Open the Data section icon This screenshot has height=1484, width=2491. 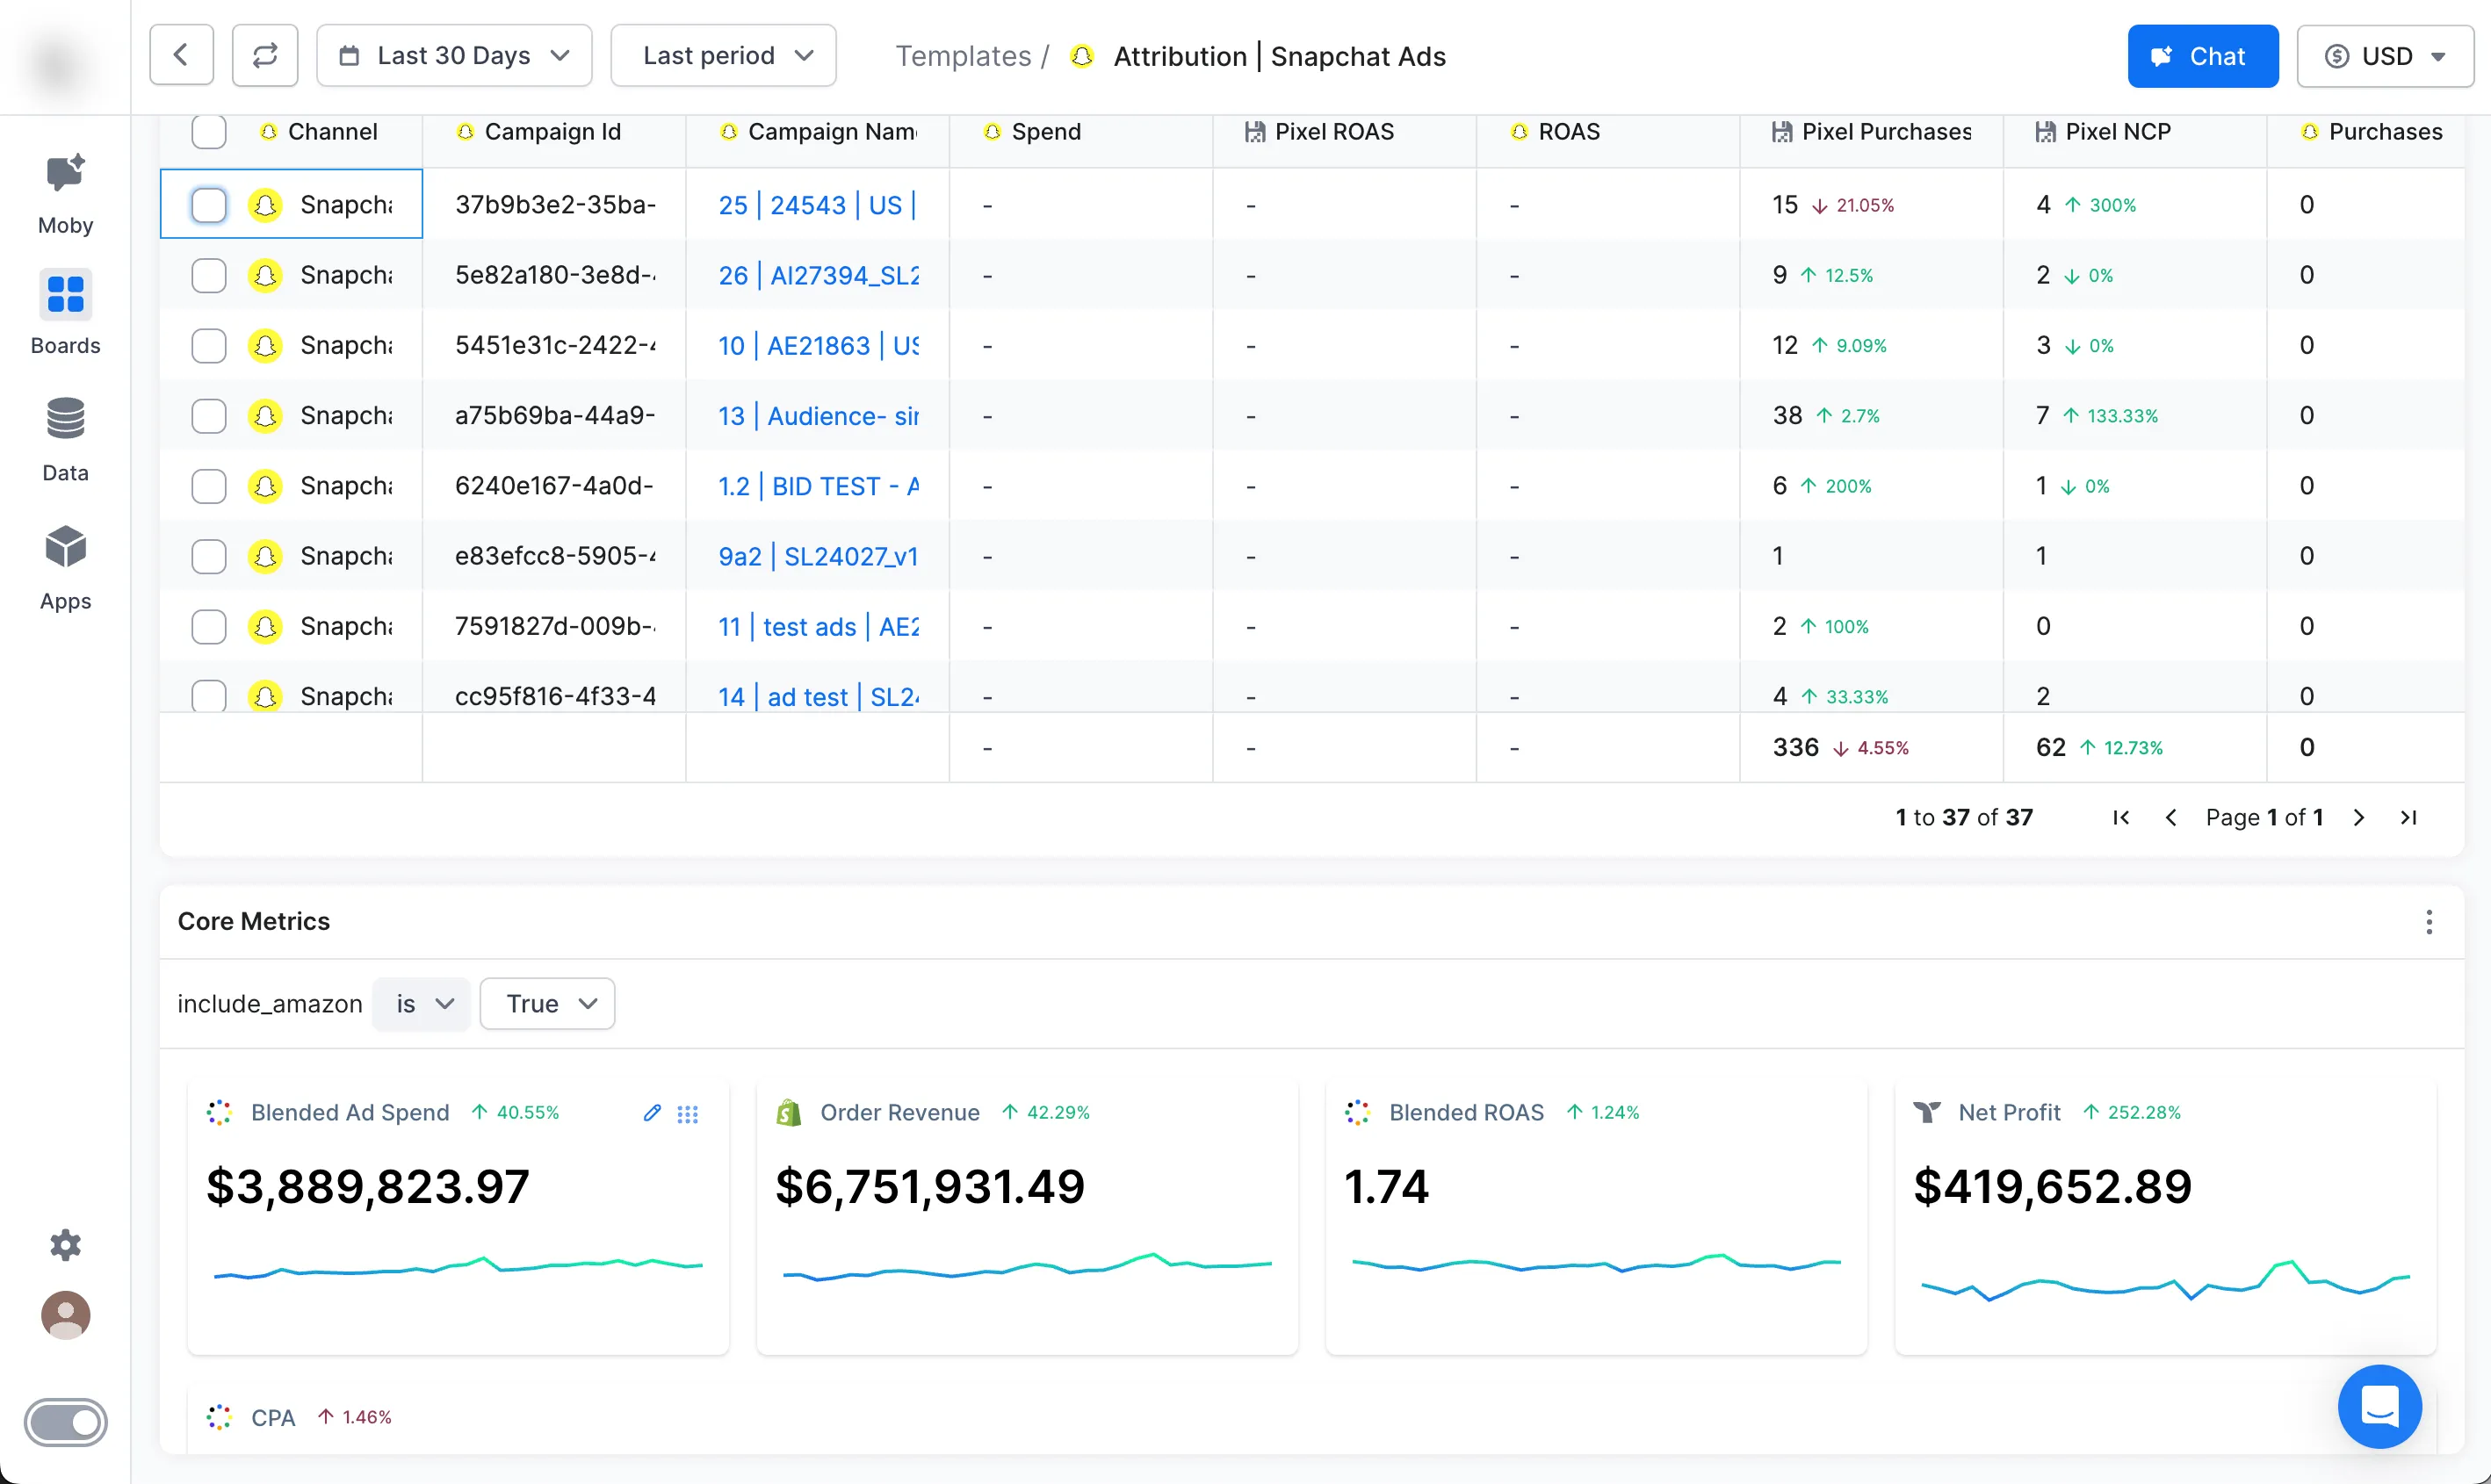point(65,420)
